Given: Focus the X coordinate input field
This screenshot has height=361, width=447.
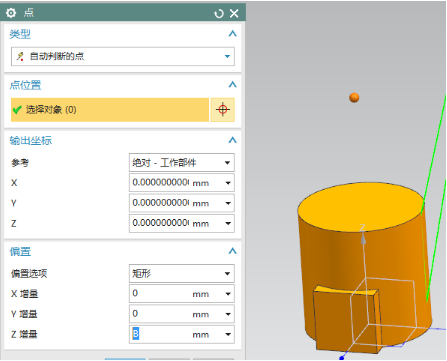Looking at the screenshot, I should coord(160,183).
